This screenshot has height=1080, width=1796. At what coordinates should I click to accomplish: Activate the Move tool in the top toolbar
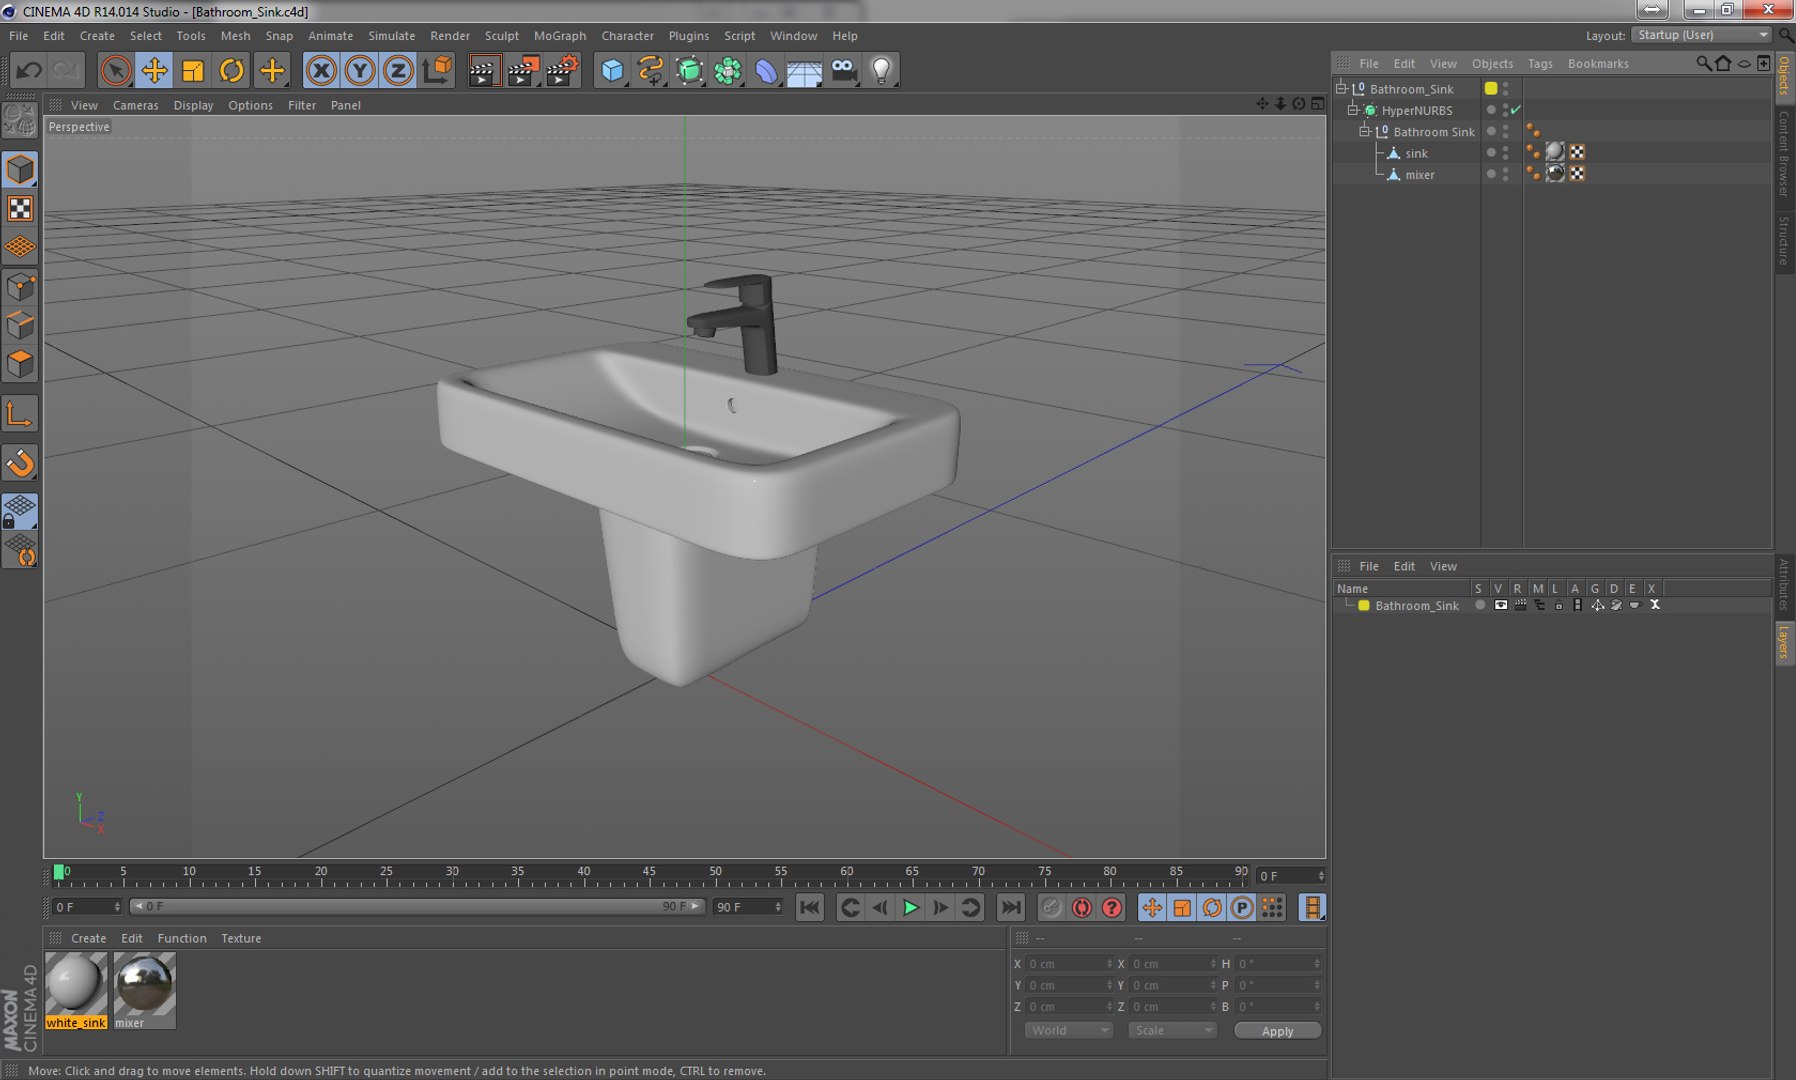point(154,70)
